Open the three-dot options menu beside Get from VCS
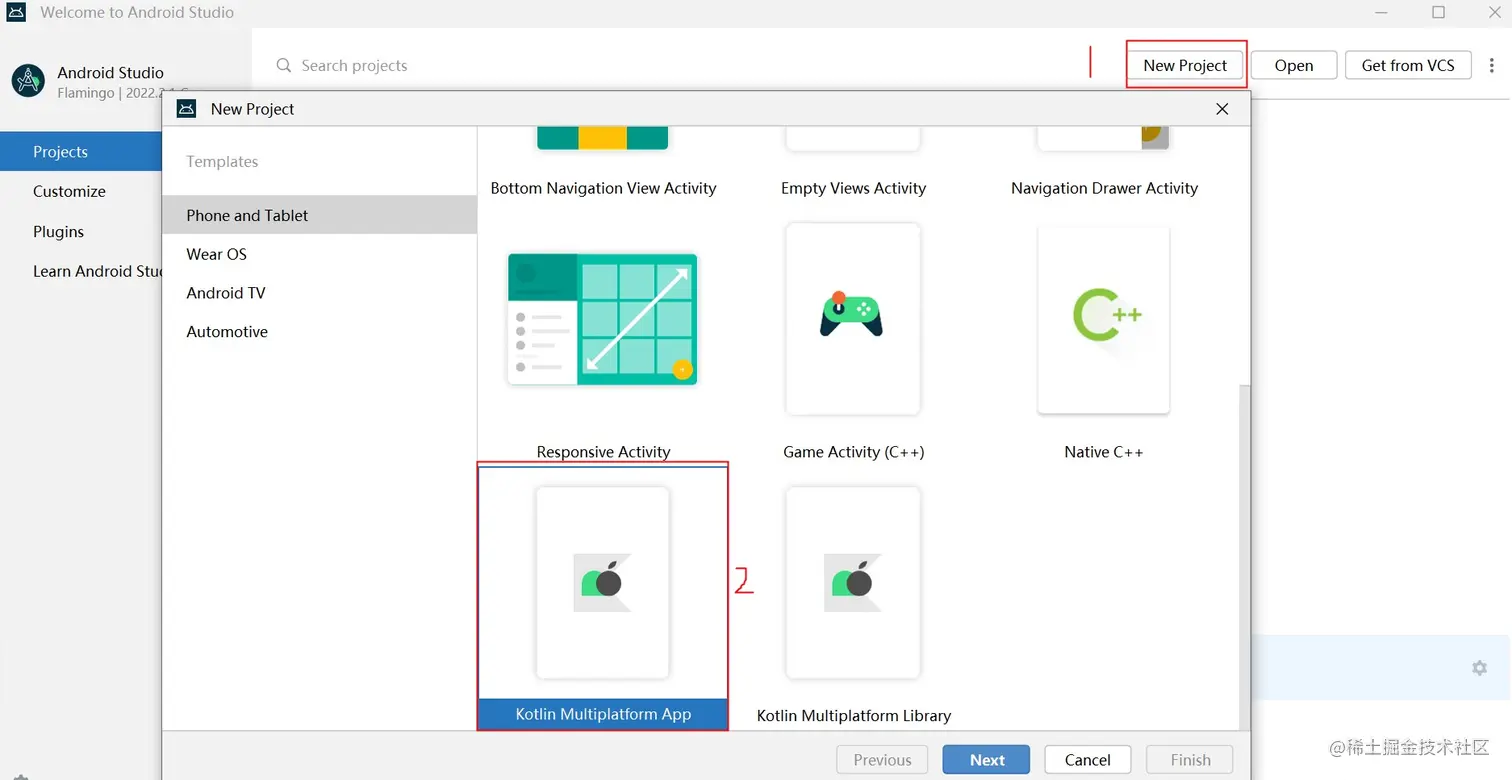Viewport: 1512px width, 780px height. pyautogui.click(x=1492, y=66)
